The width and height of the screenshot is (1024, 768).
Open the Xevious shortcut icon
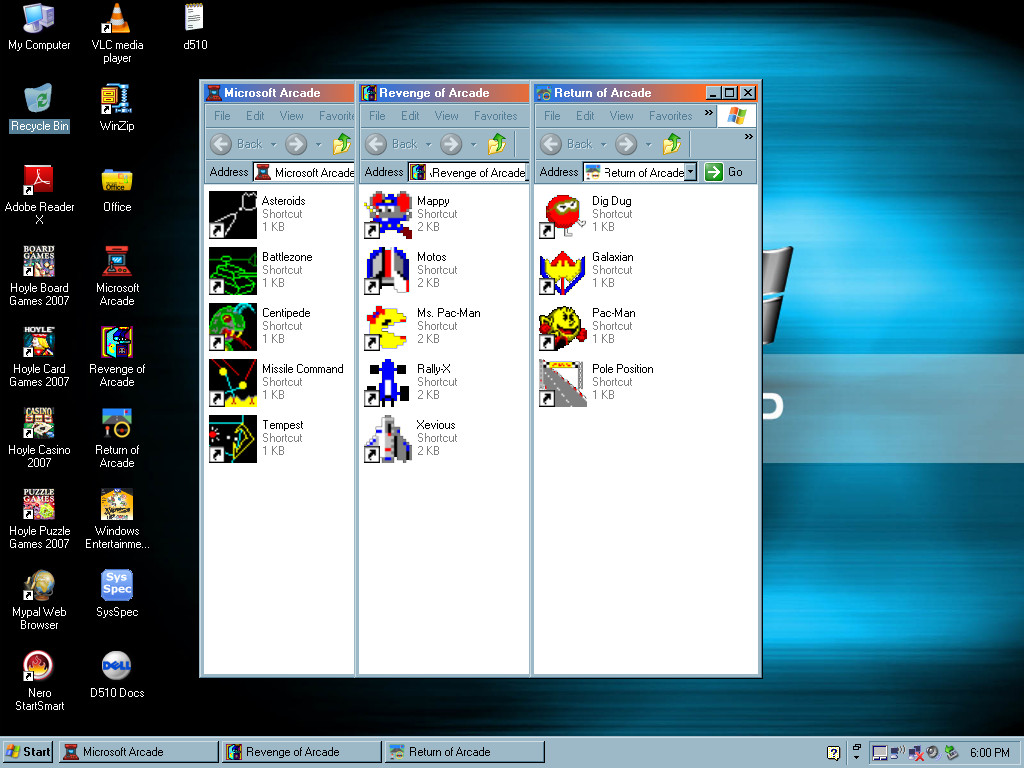click(x=388, y=439)
